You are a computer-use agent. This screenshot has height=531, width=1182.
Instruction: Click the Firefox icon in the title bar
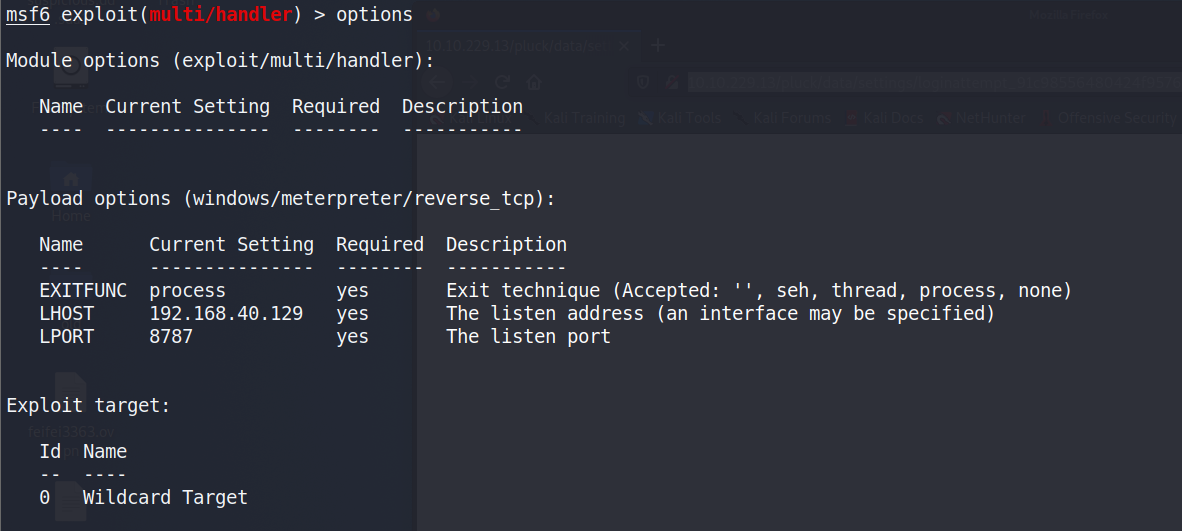point(432,14)
